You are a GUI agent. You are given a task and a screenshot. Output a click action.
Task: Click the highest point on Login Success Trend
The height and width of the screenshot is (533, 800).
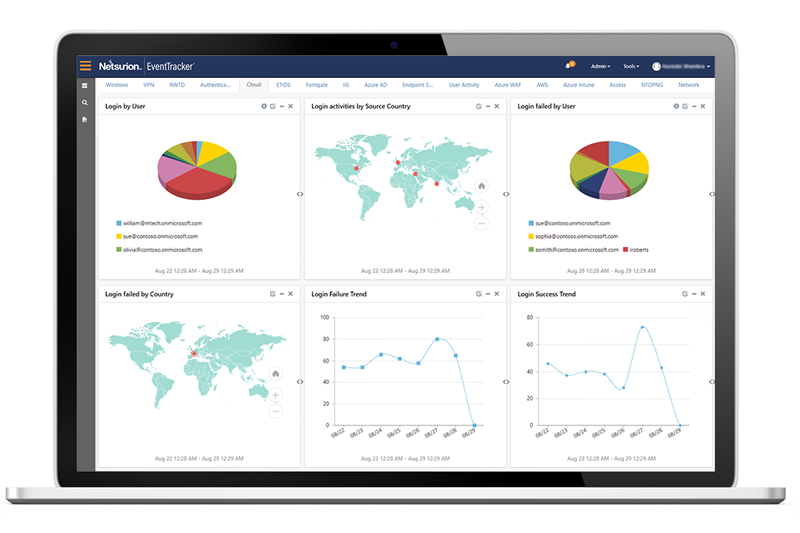coord(642,327)
